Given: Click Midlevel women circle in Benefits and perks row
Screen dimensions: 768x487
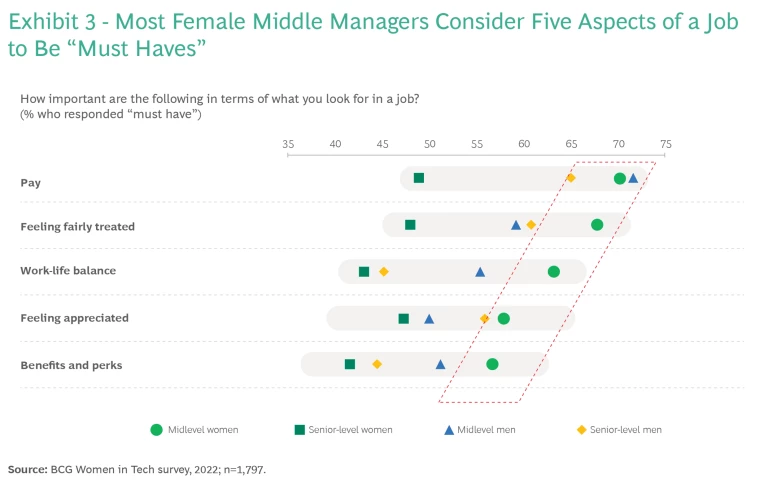Looking at the screenshot, I should point(492,364).
